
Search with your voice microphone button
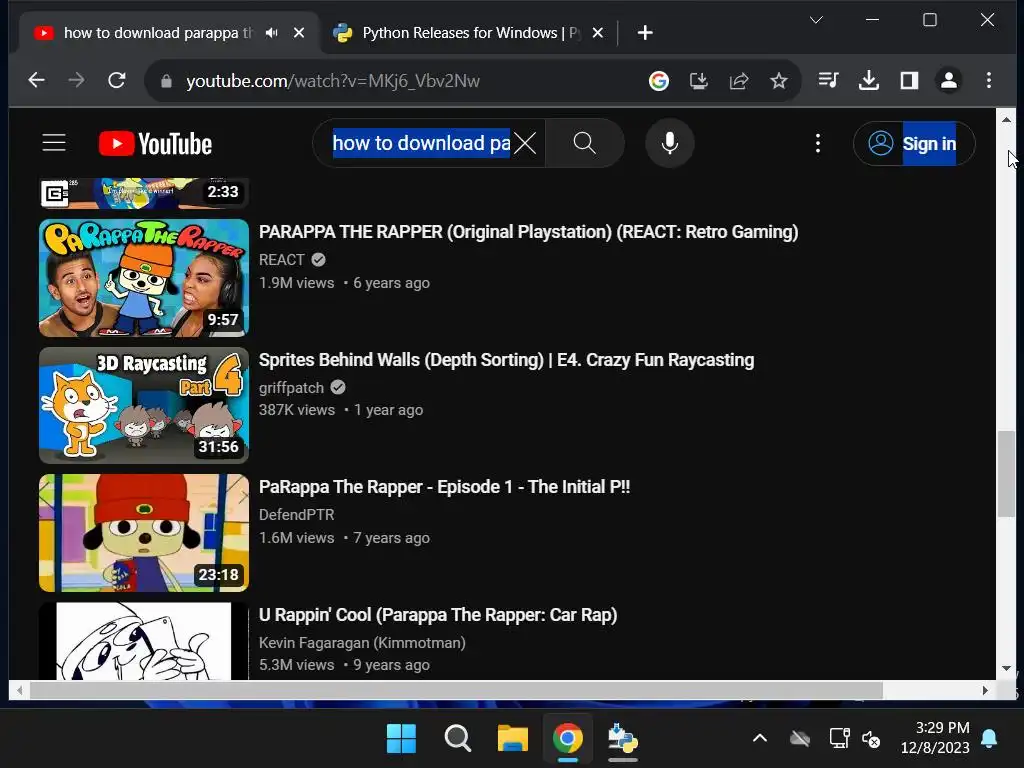click(x=669, y=143)
